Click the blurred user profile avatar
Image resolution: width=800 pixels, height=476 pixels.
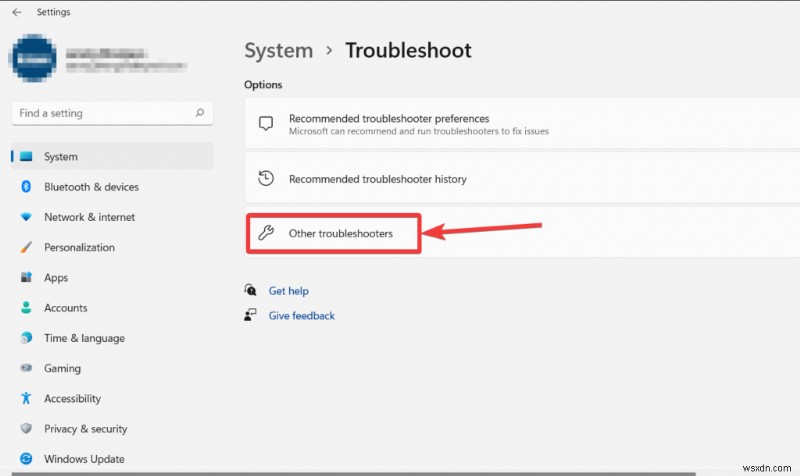coord(34,58)
